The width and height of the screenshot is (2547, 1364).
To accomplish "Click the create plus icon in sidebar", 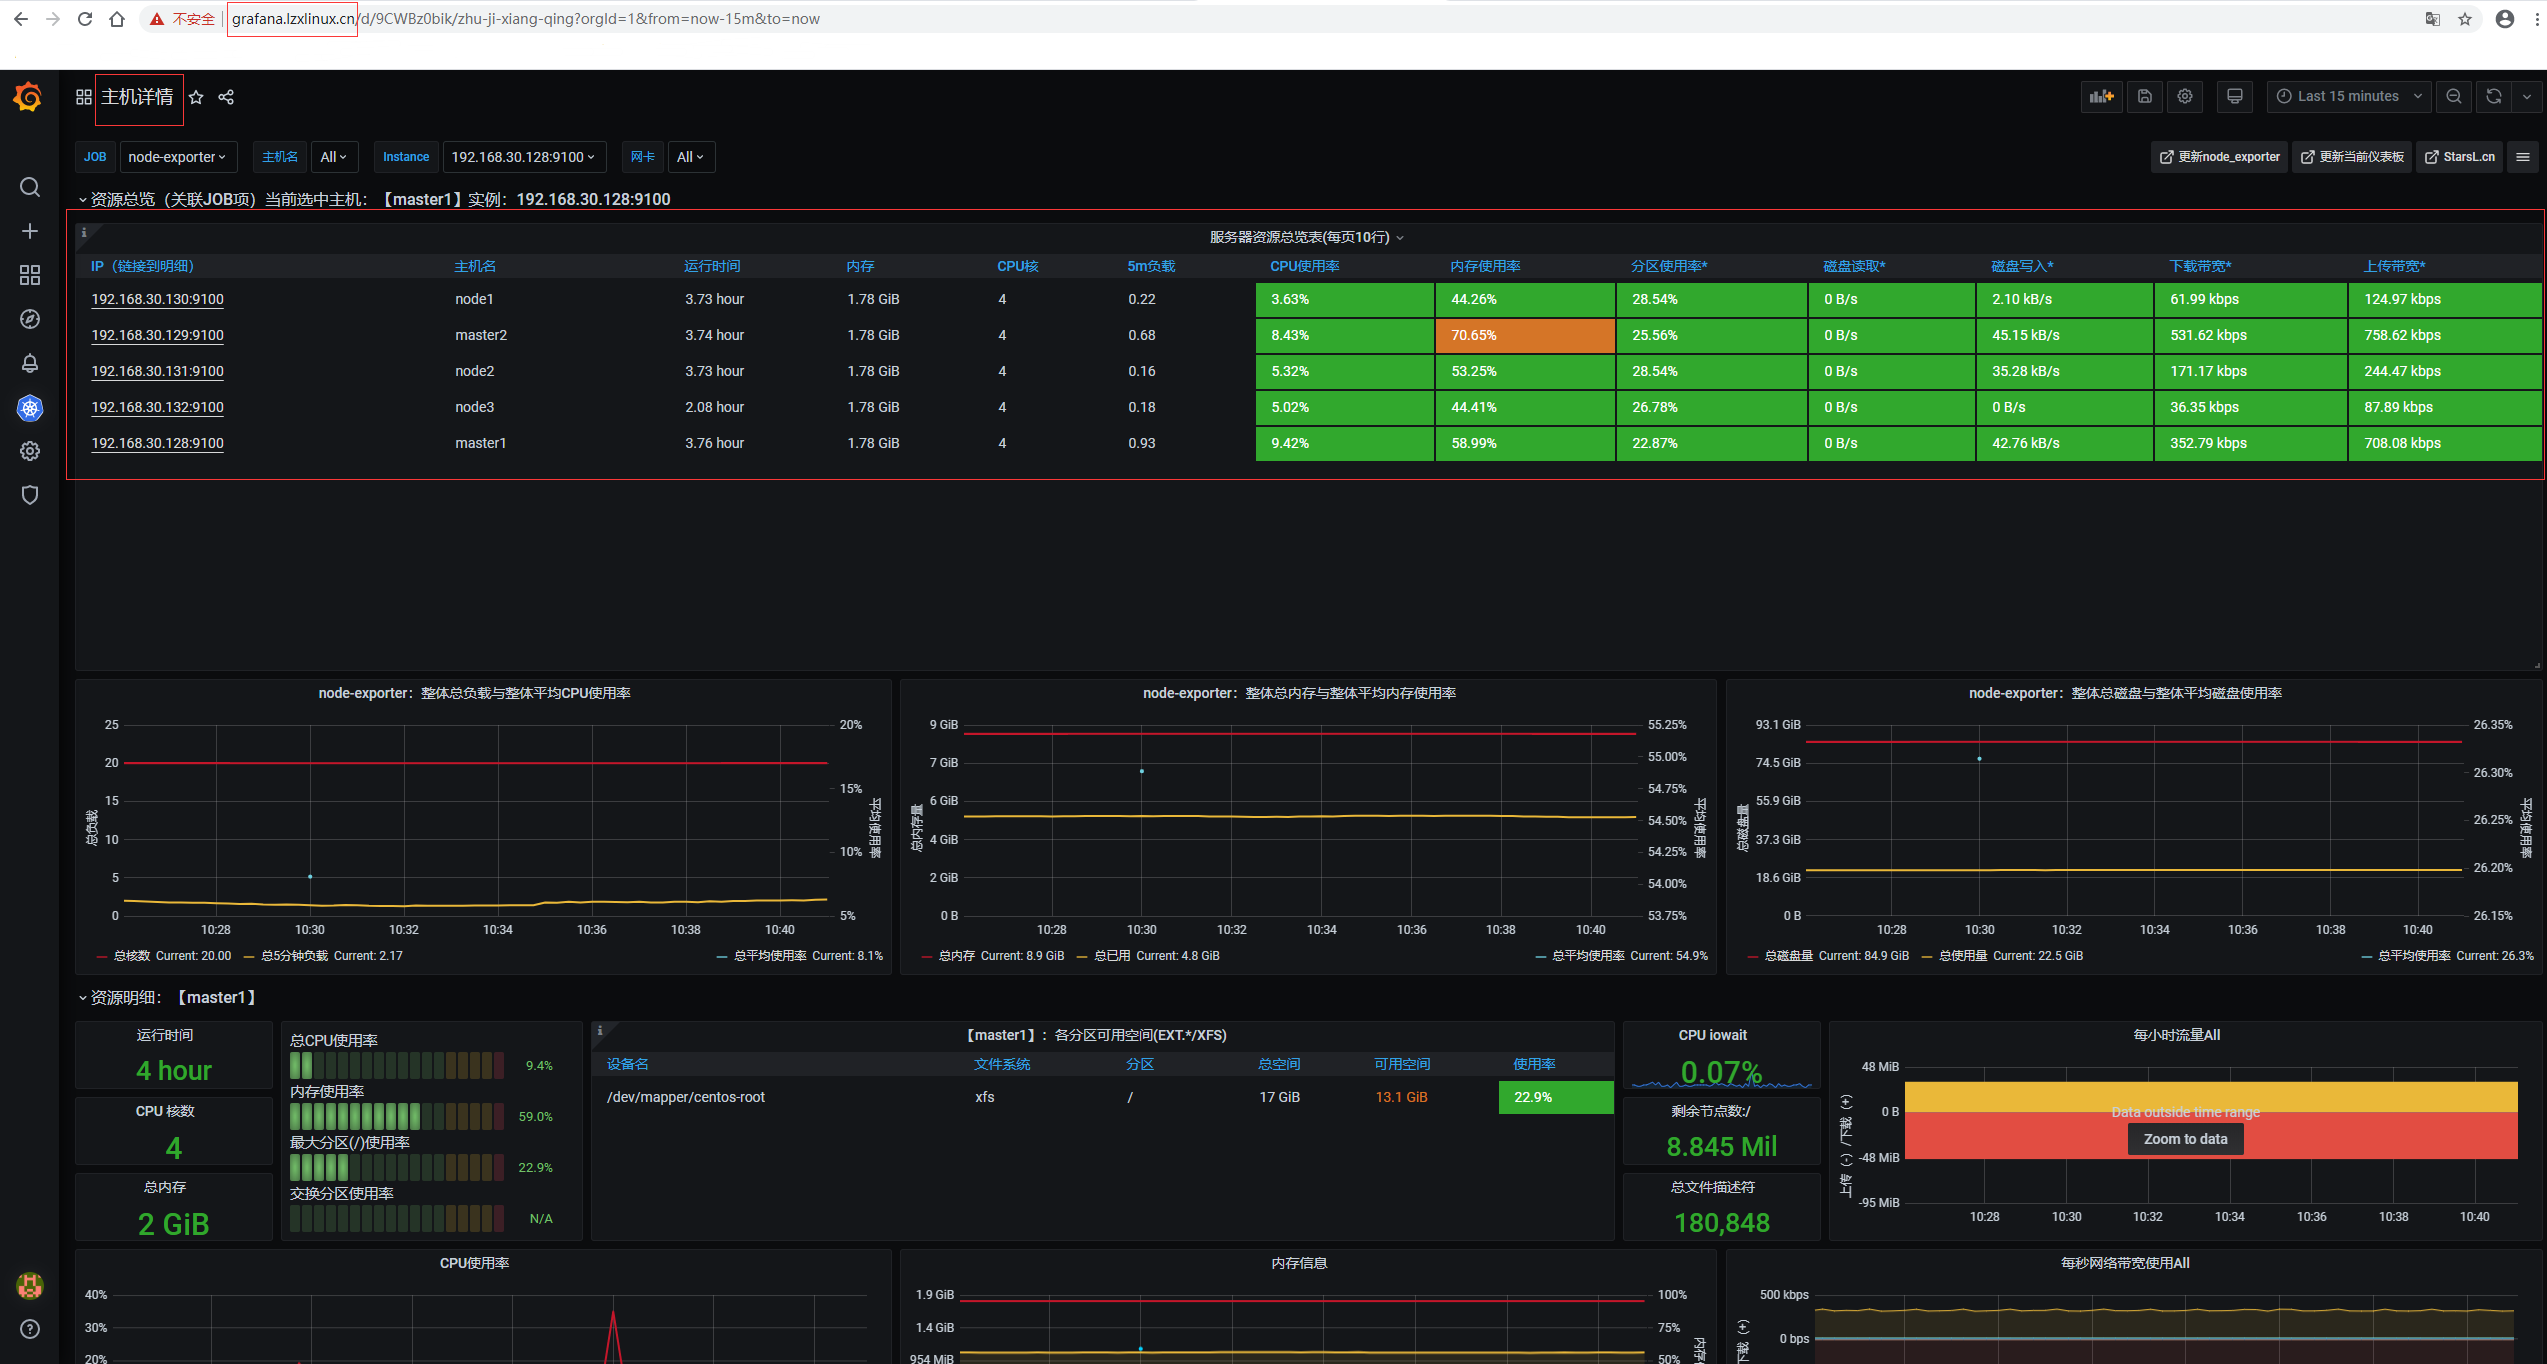I will (x=30, y=231).
